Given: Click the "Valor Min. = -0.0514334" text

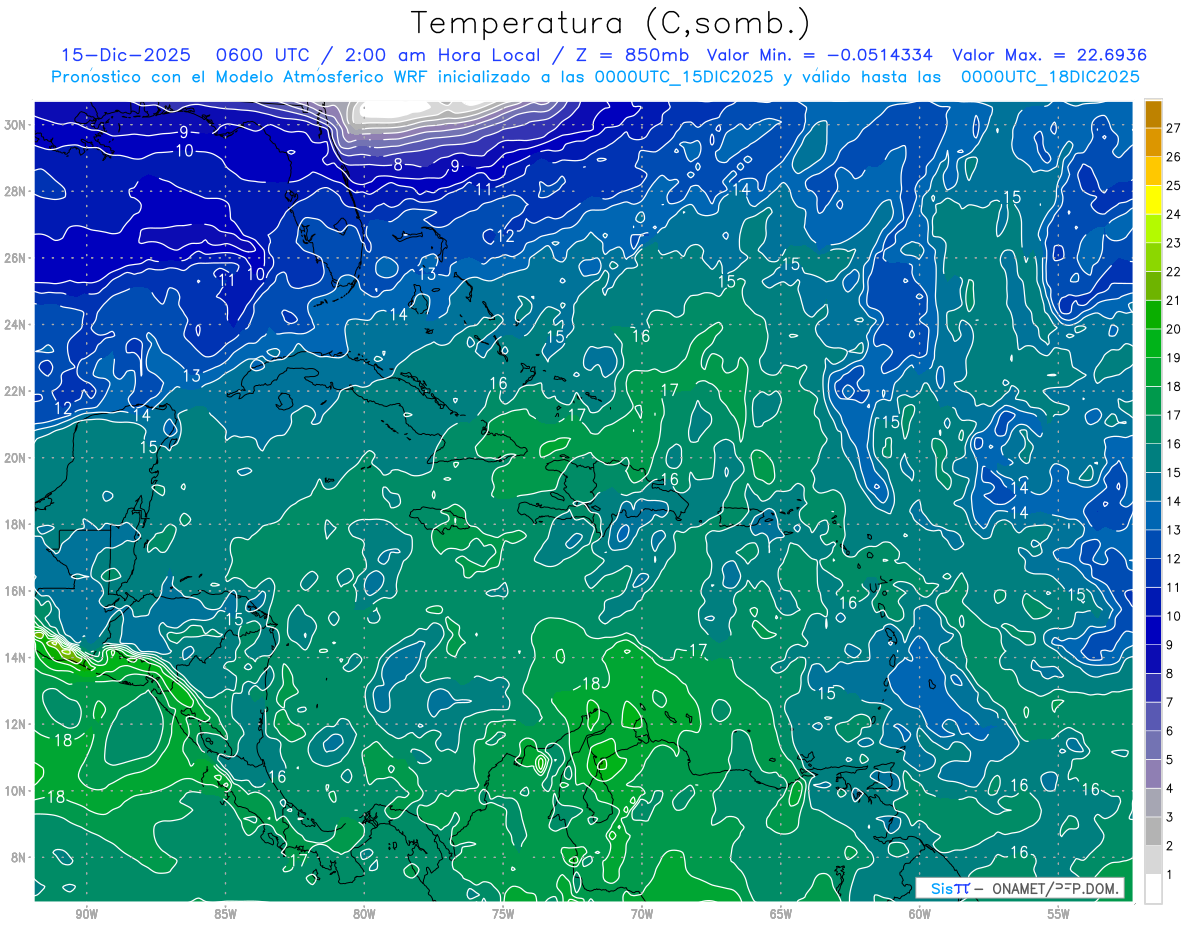Looking at the screenshot, I should coord(819,55).
